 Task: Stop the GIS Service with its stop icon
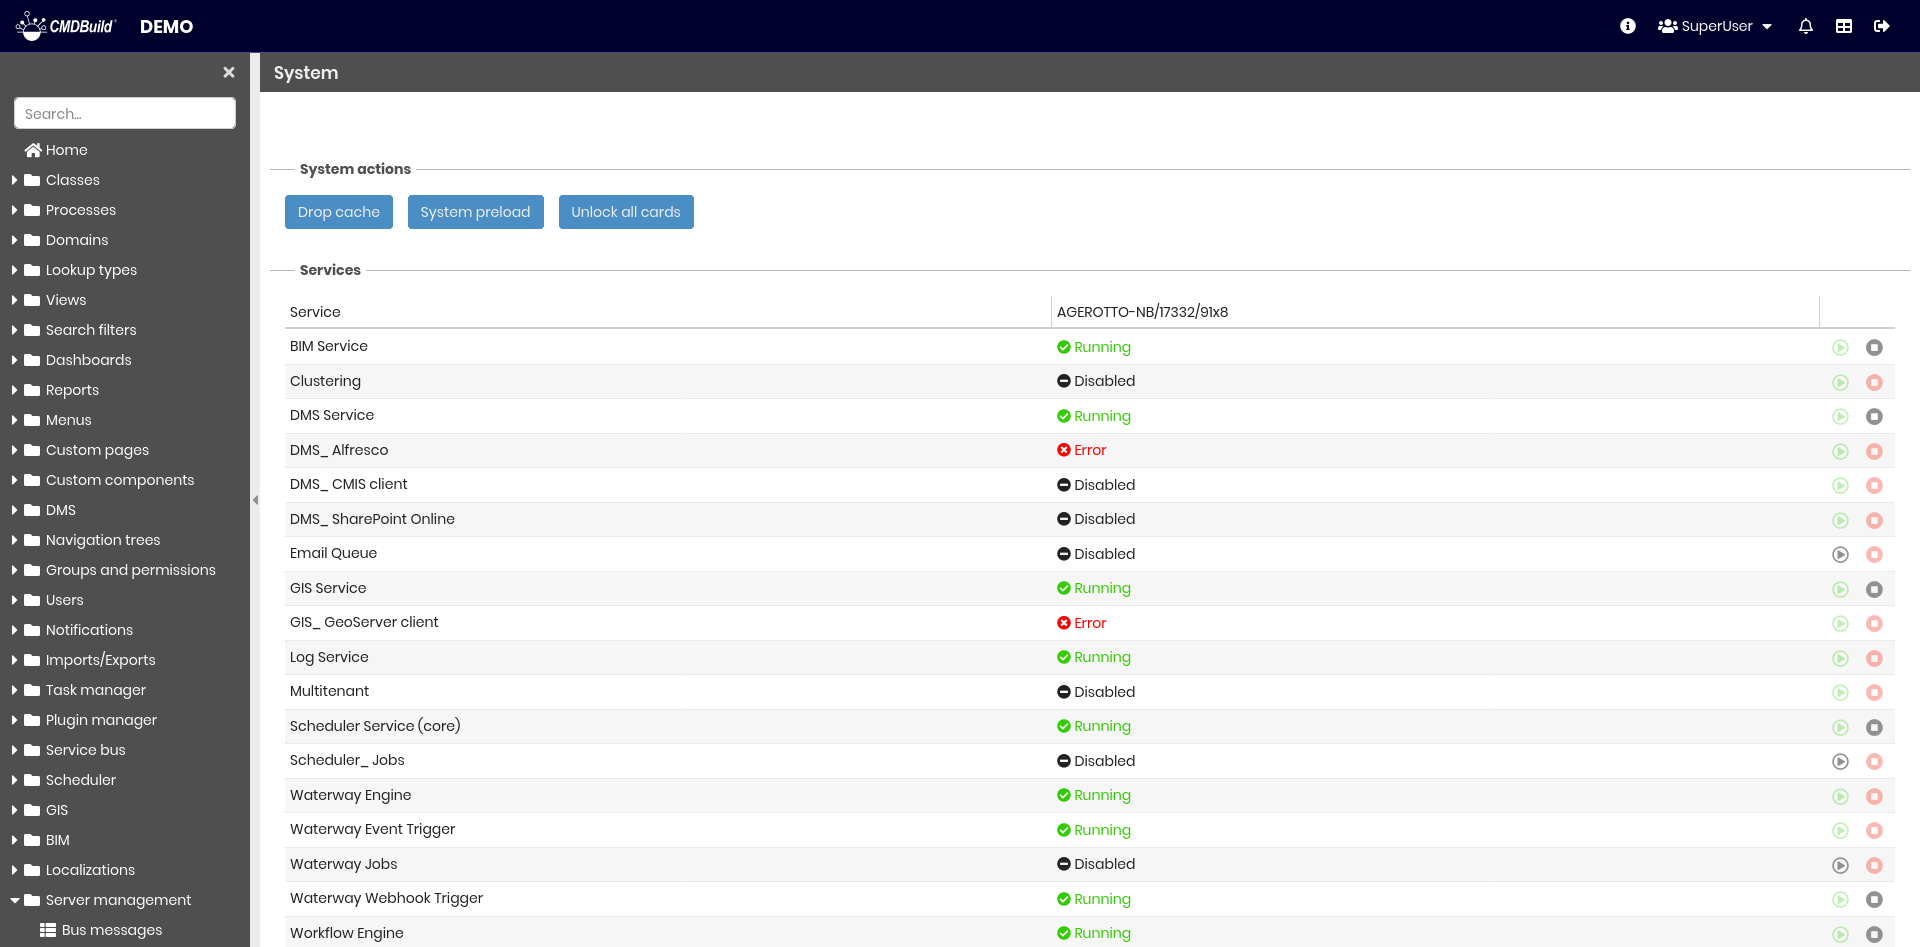click(x=1875, y=589)
